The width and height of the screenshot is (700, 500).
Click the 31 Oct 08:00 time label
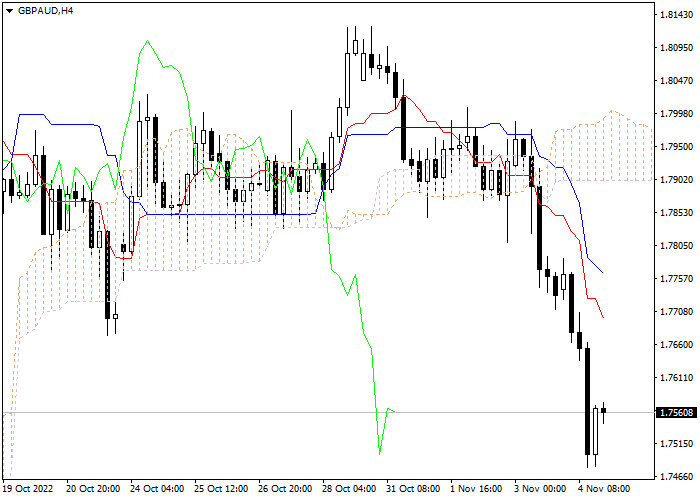[x=413, y=489]
